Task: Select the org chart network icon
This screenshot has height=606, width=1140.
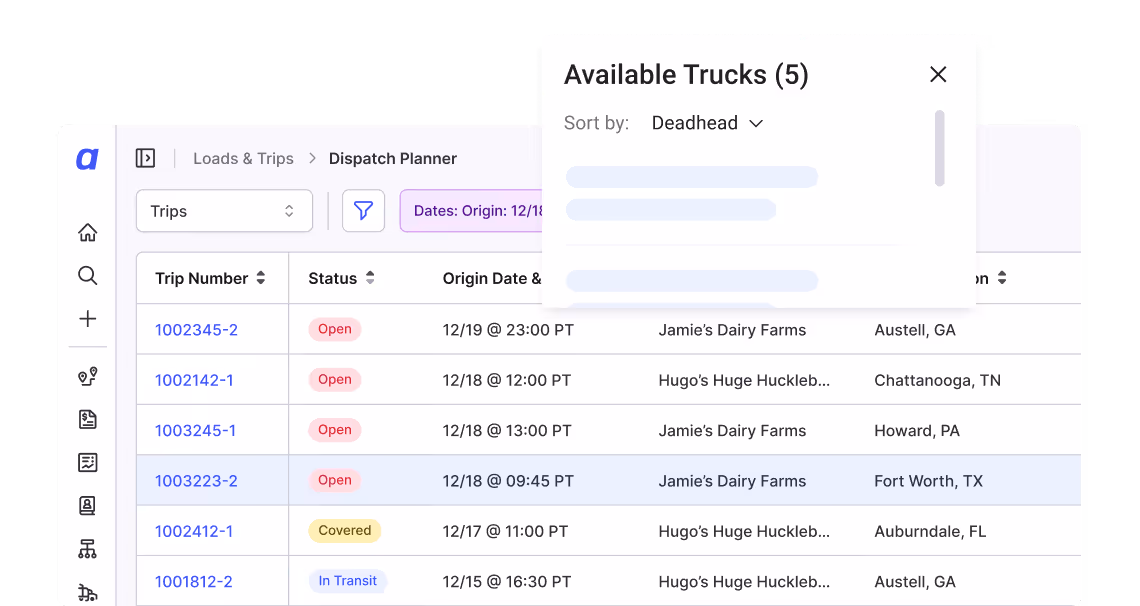Action: [88, 548]
